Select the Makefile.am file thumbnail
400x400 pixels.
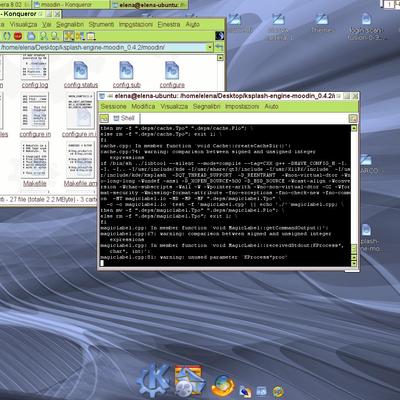coord(80,160)
